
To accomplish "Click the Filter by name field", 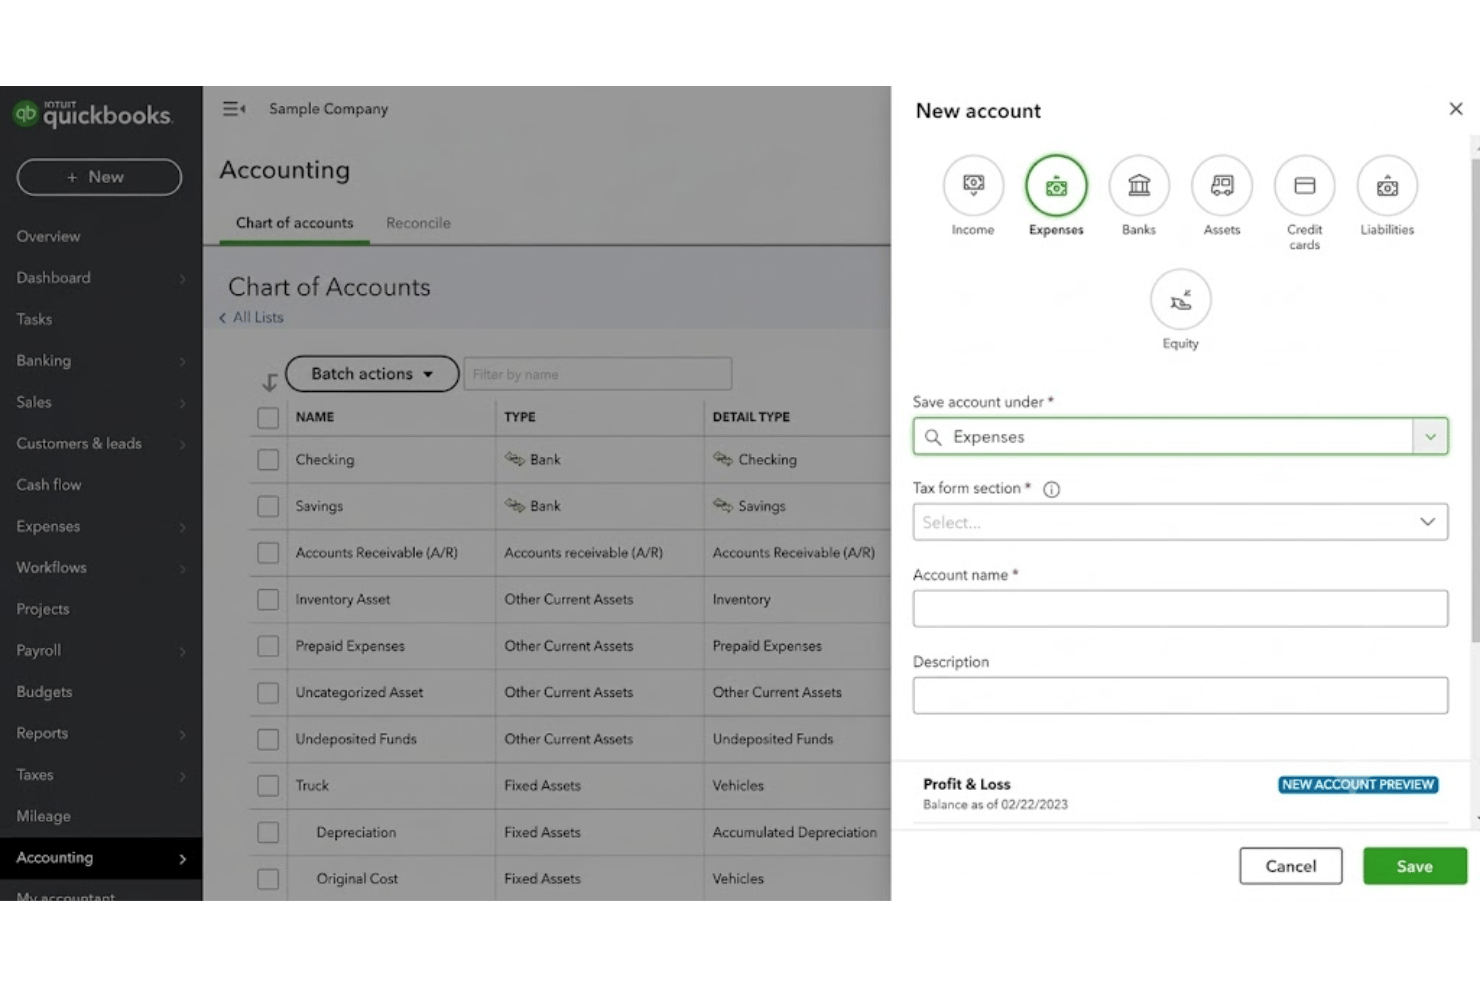I will (x=598, y=374).
